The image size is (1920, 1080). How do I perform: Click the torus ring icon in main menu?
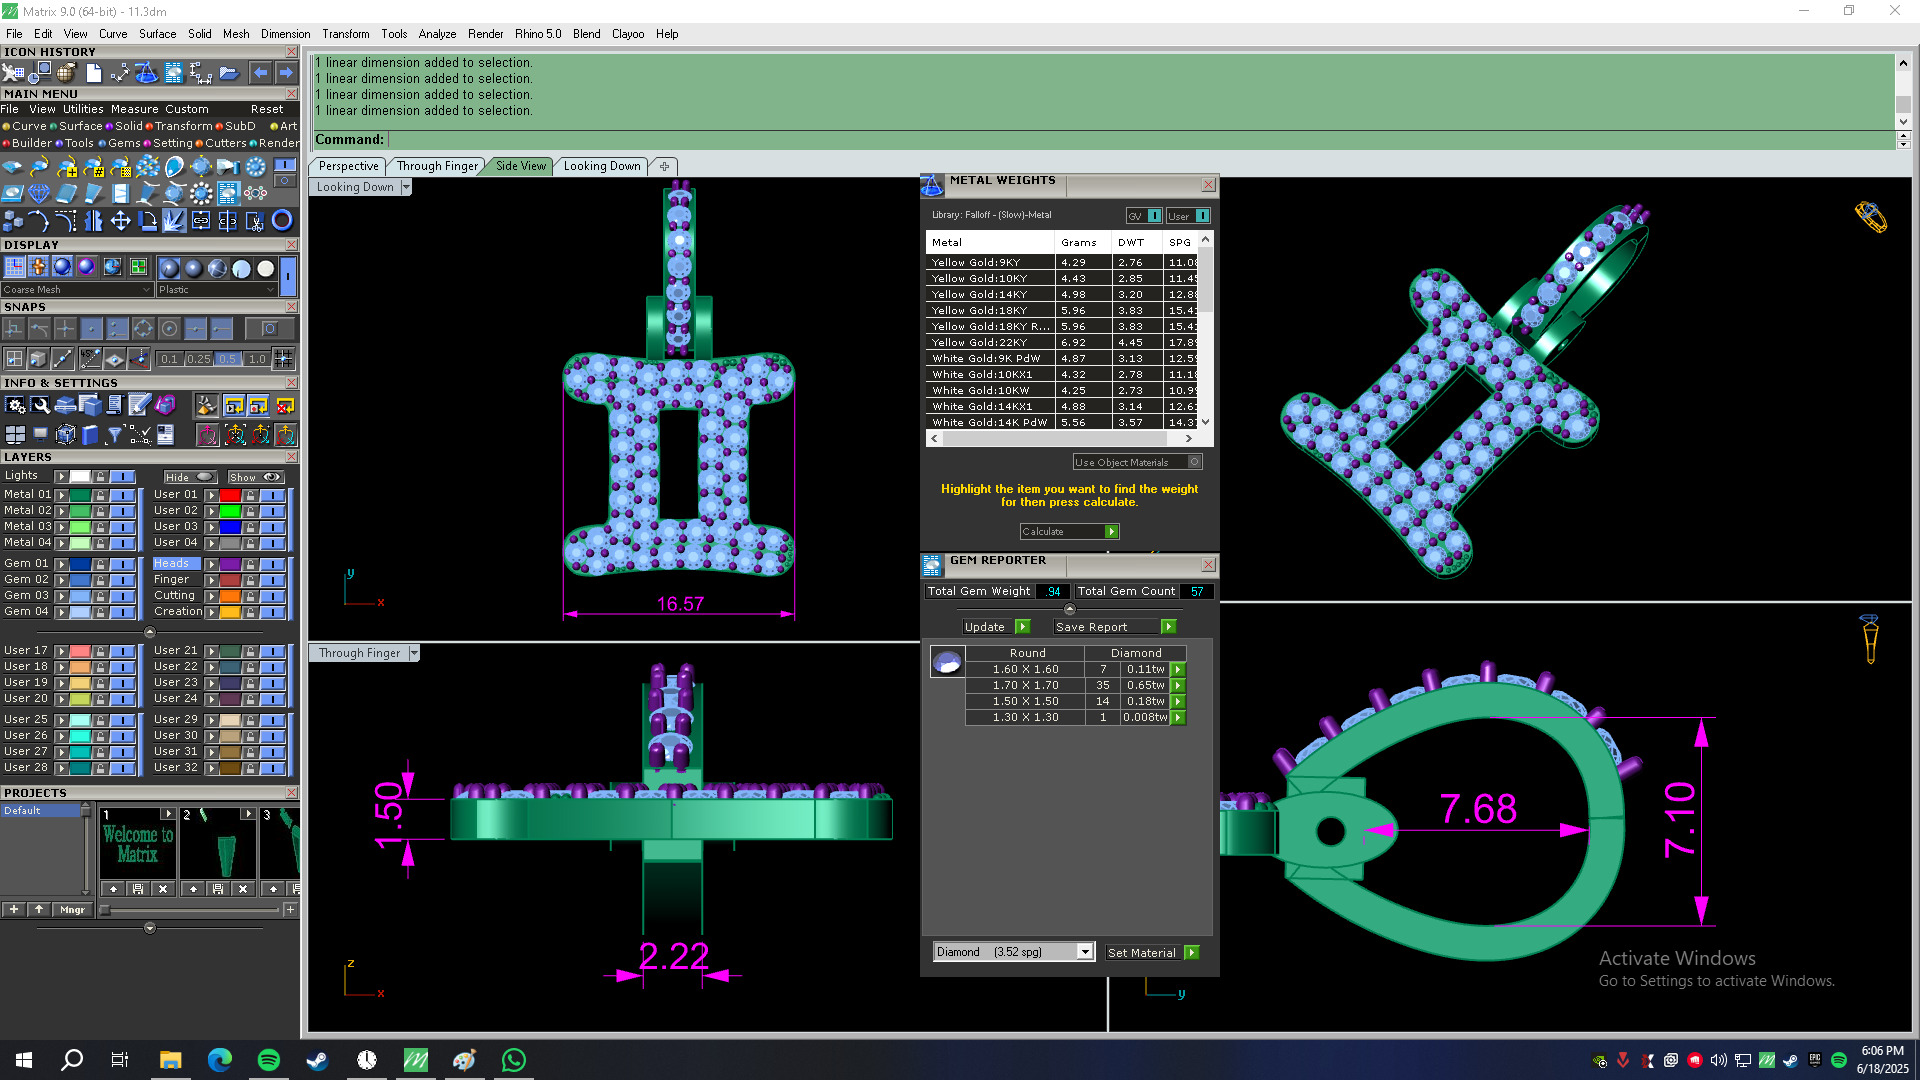tap(282, 221)
